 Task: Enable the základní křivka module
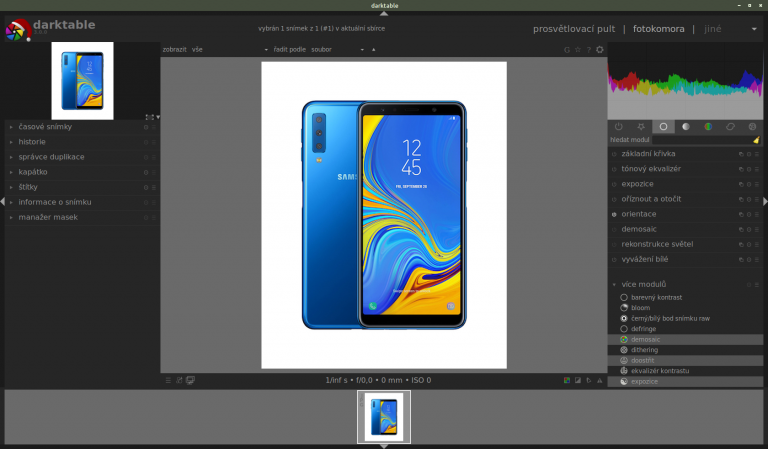click(x=614, y=155)
